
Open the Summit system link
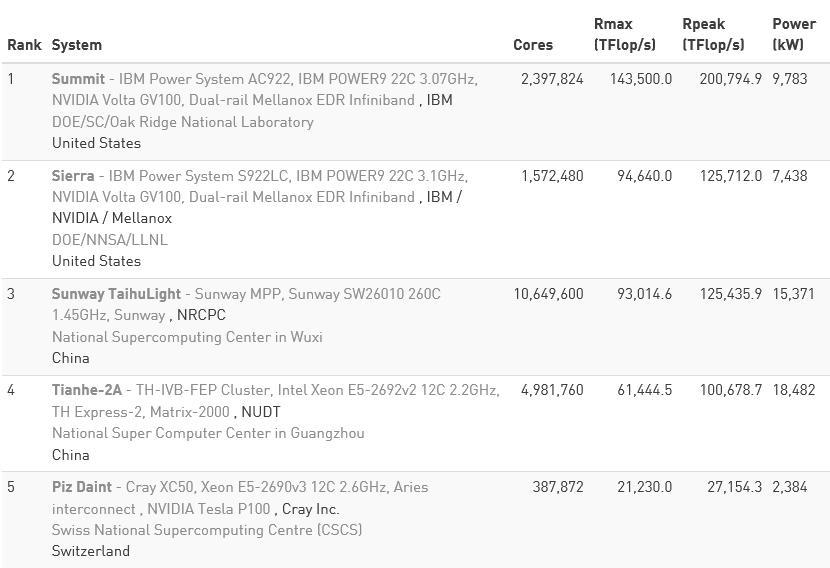point(78,79)
